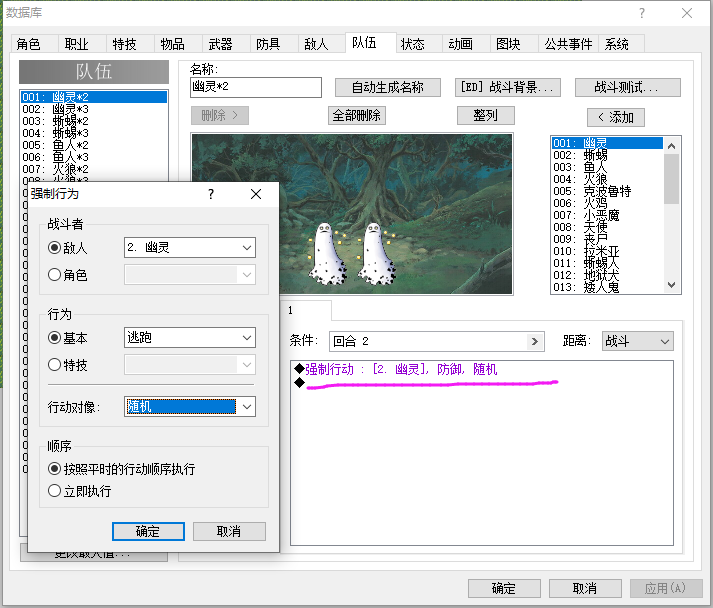Image resolution: width=713 pixels, height=608 pixels.
Task: Close the 强制行为 dialog with X
Action: point(256,194)
